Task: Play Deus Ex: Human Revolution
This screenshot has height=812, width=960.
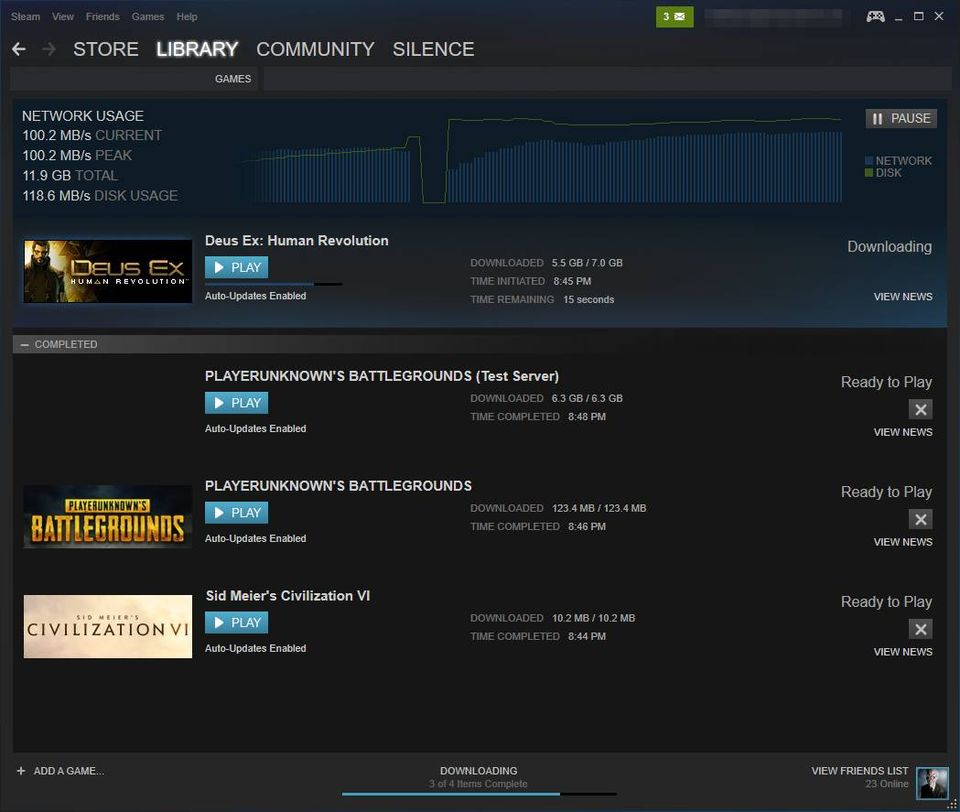Action: 236,267
